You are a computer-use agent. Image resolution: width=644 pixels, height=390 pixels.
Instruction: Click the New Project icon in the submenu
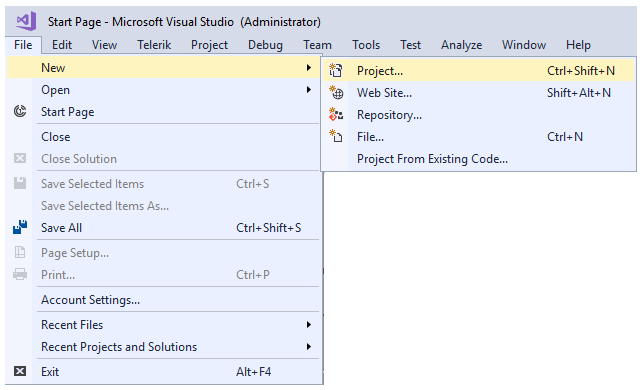click(336, 71)
